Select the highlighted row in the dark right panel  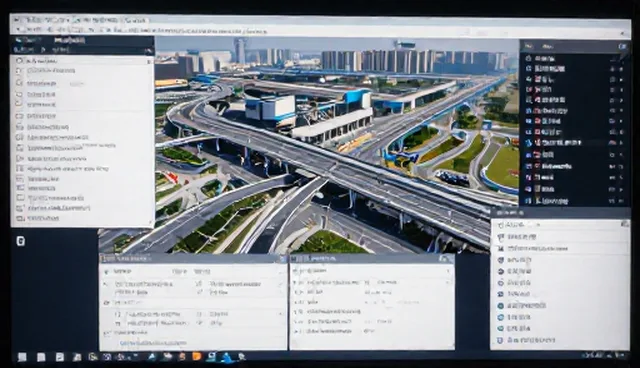(575, 143)
